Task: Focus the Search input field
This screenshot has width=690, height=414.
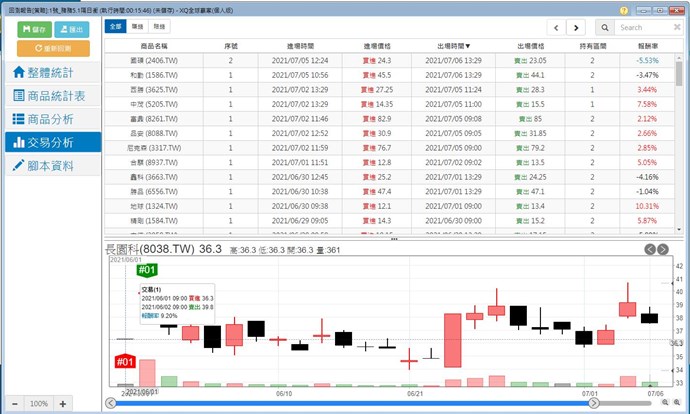Action: point(645,28)
